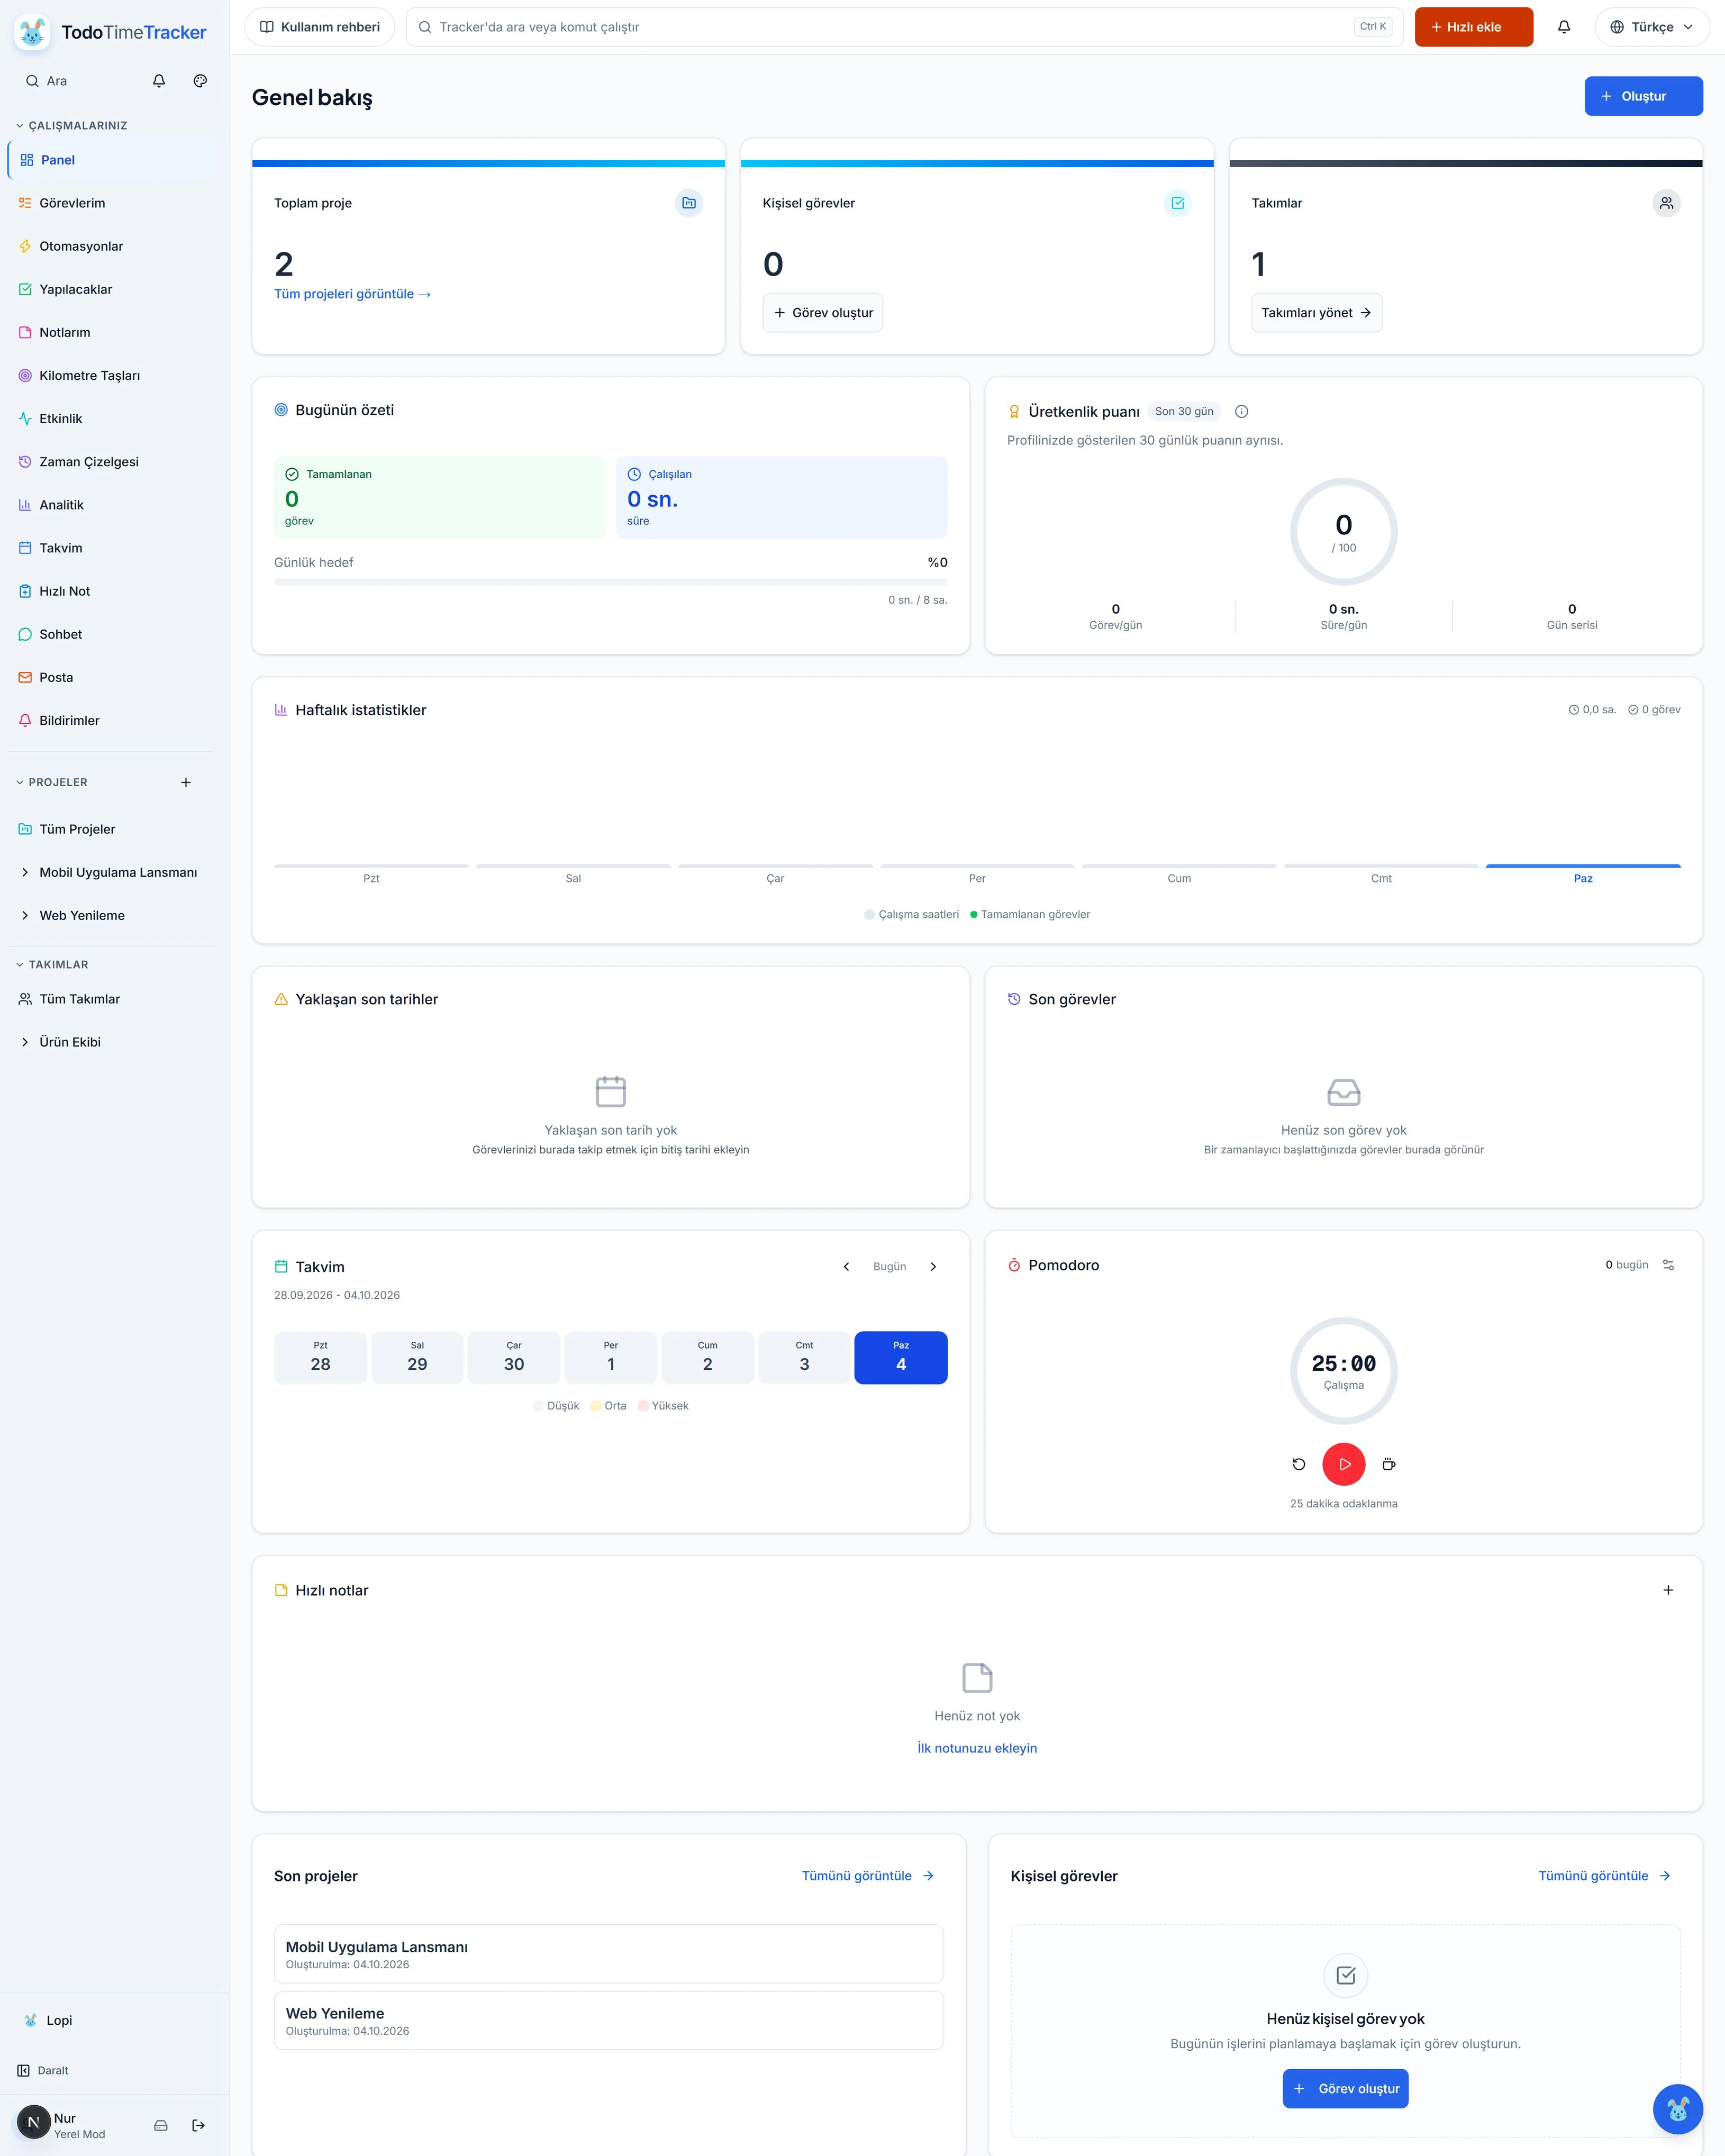Collapse the ÇALIŞMALARINIZ section
The image size is (1725, 2156).
(72, 125)
